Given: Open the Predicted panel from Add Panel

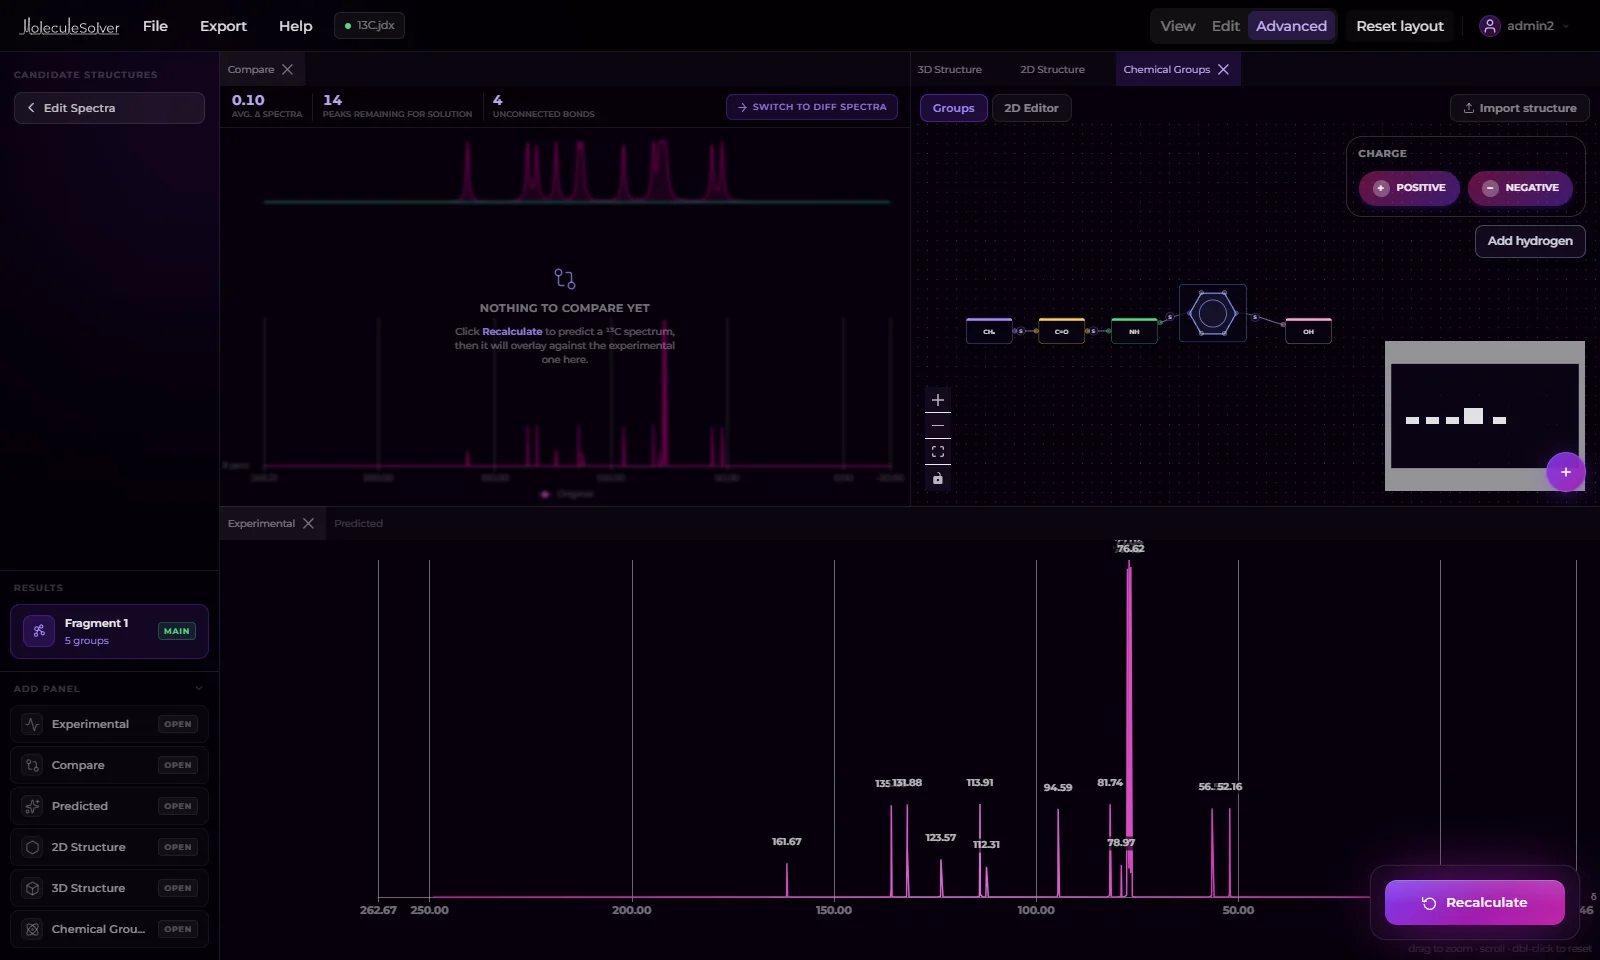Looking at the screenshot, I should pos(109,806).
